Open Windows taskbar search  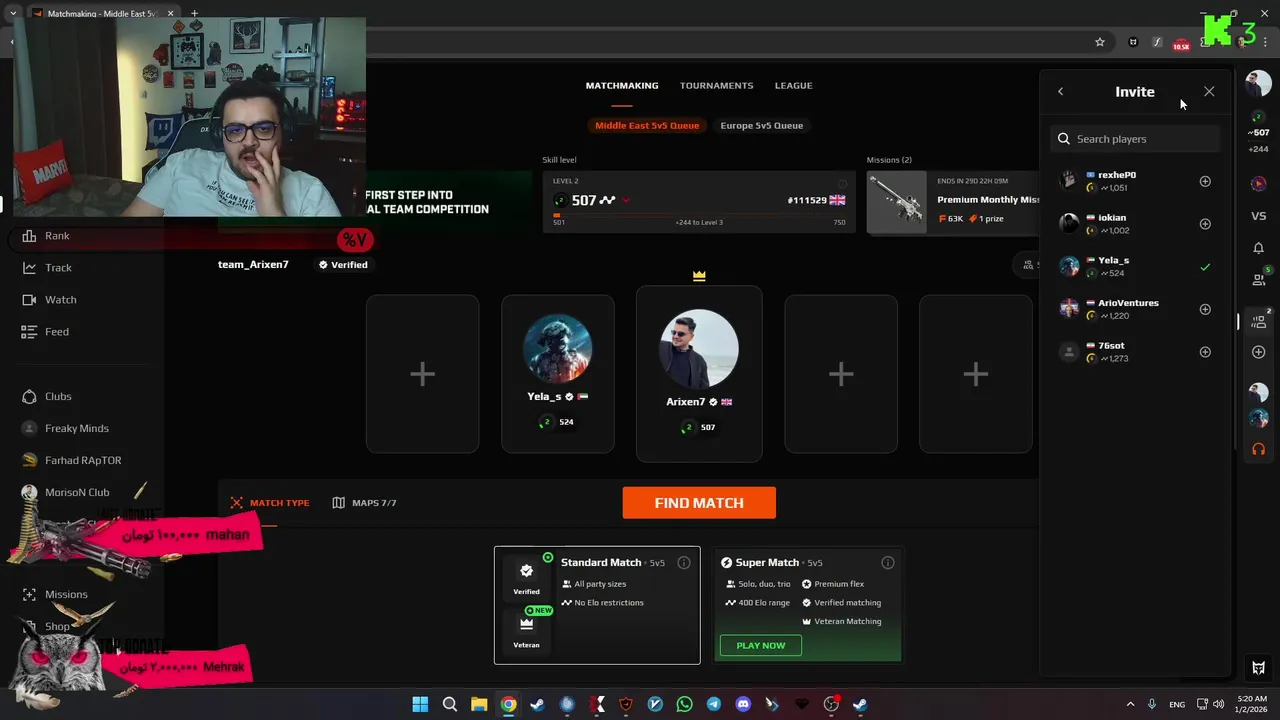coord(449,704)
